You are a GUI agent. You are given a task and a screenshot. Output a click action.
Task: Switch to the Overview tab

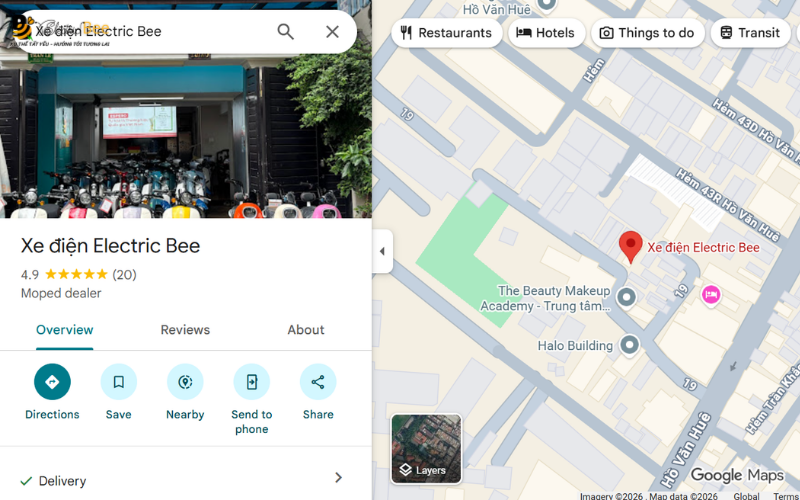65,330
